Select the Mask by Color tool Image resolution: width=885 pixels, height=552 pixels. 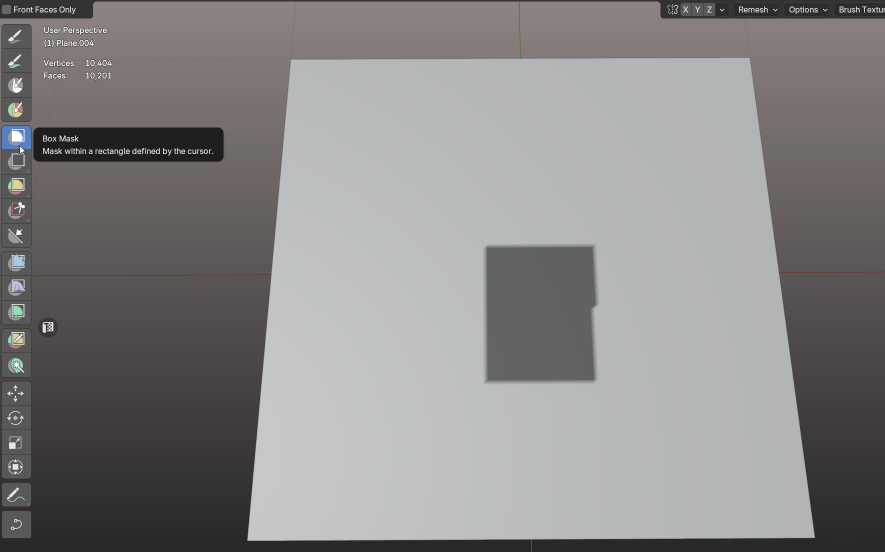coord(16,365)
